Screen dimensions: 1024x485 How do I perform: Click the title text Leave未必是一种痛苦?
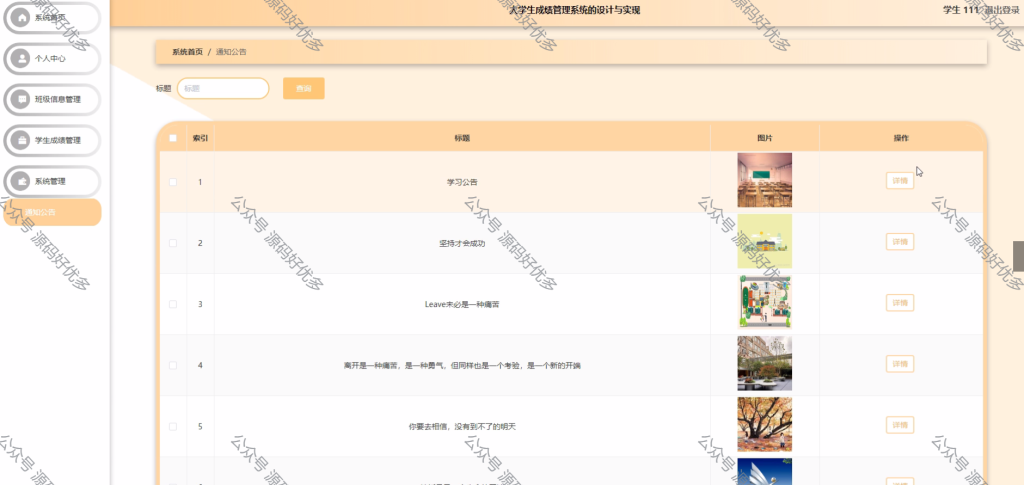coord(462,304)
